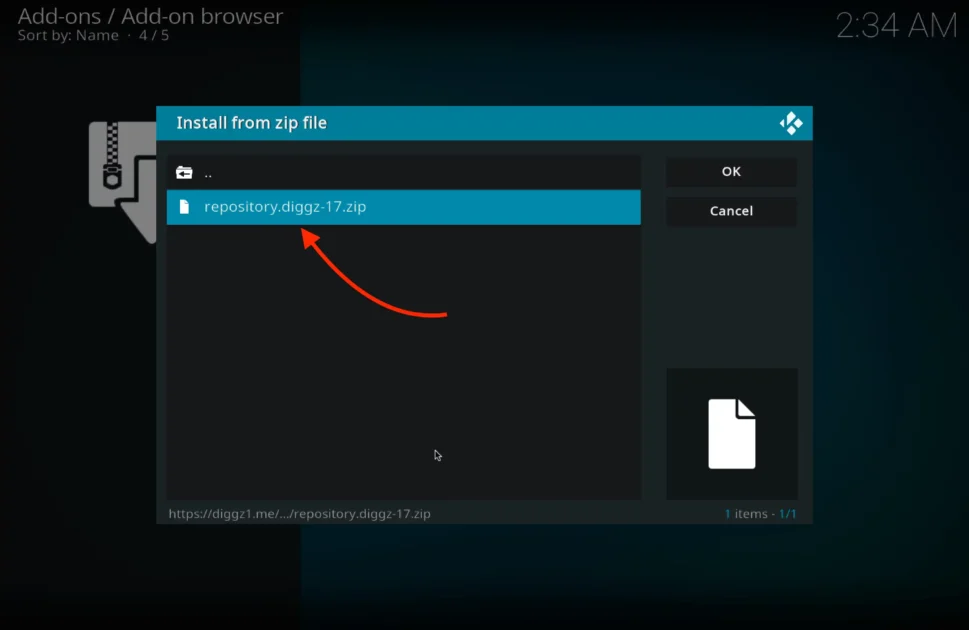Dismiss the dialog with Cancel
The height and width of the screenshot is (630, 969).
click(x=731, y=211)
